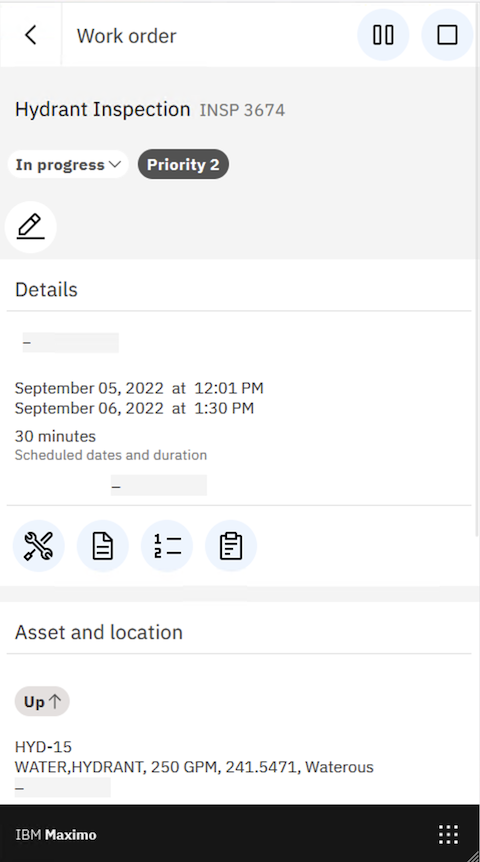Click the Hydrant Inspection title
480x862 pixels.
point(102,109)
